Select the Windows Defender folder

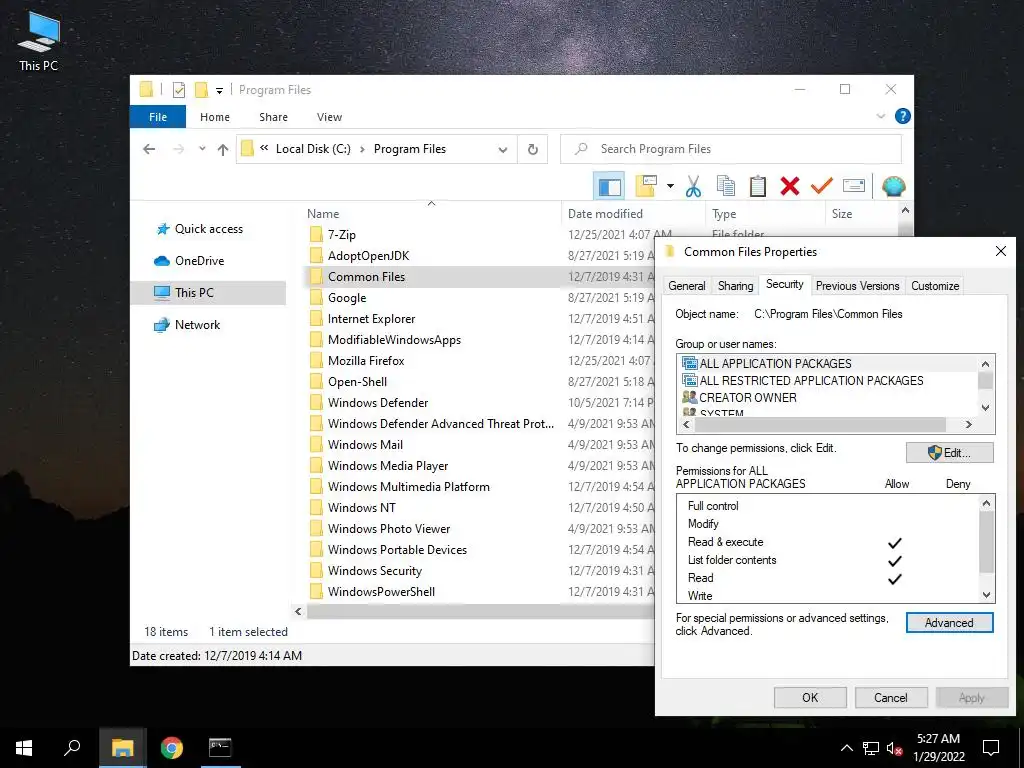tap(378, 403)
